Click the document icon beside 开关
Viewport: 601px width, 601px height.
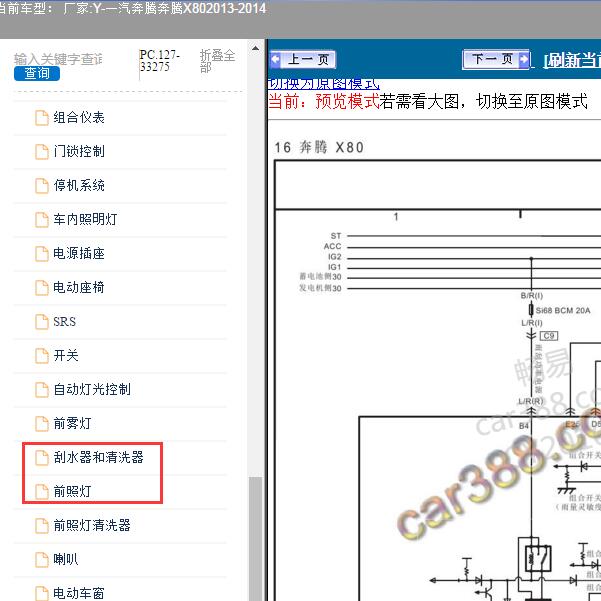[x=42, y=356]
